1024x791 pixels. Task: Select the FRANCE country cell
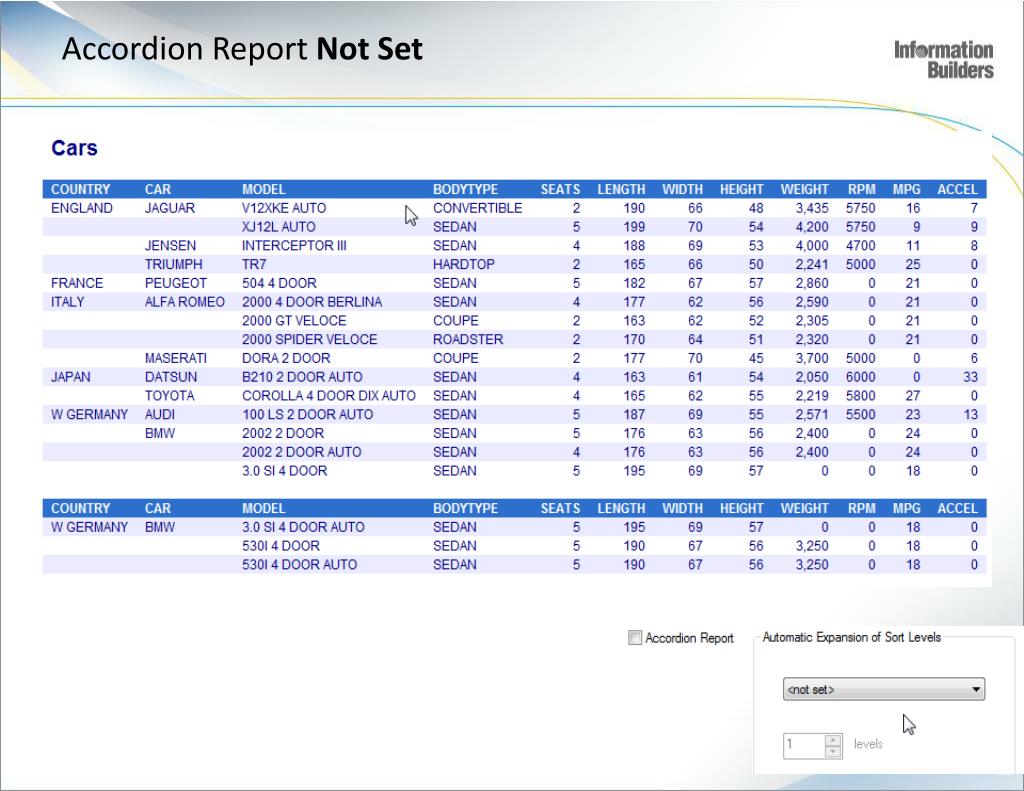tap(77, 283)
